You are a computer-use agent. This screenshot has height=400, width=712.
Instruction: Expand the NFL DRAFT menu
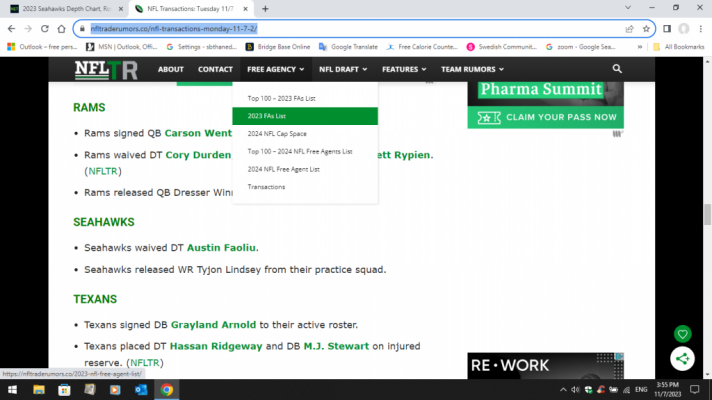pos(343,69)
